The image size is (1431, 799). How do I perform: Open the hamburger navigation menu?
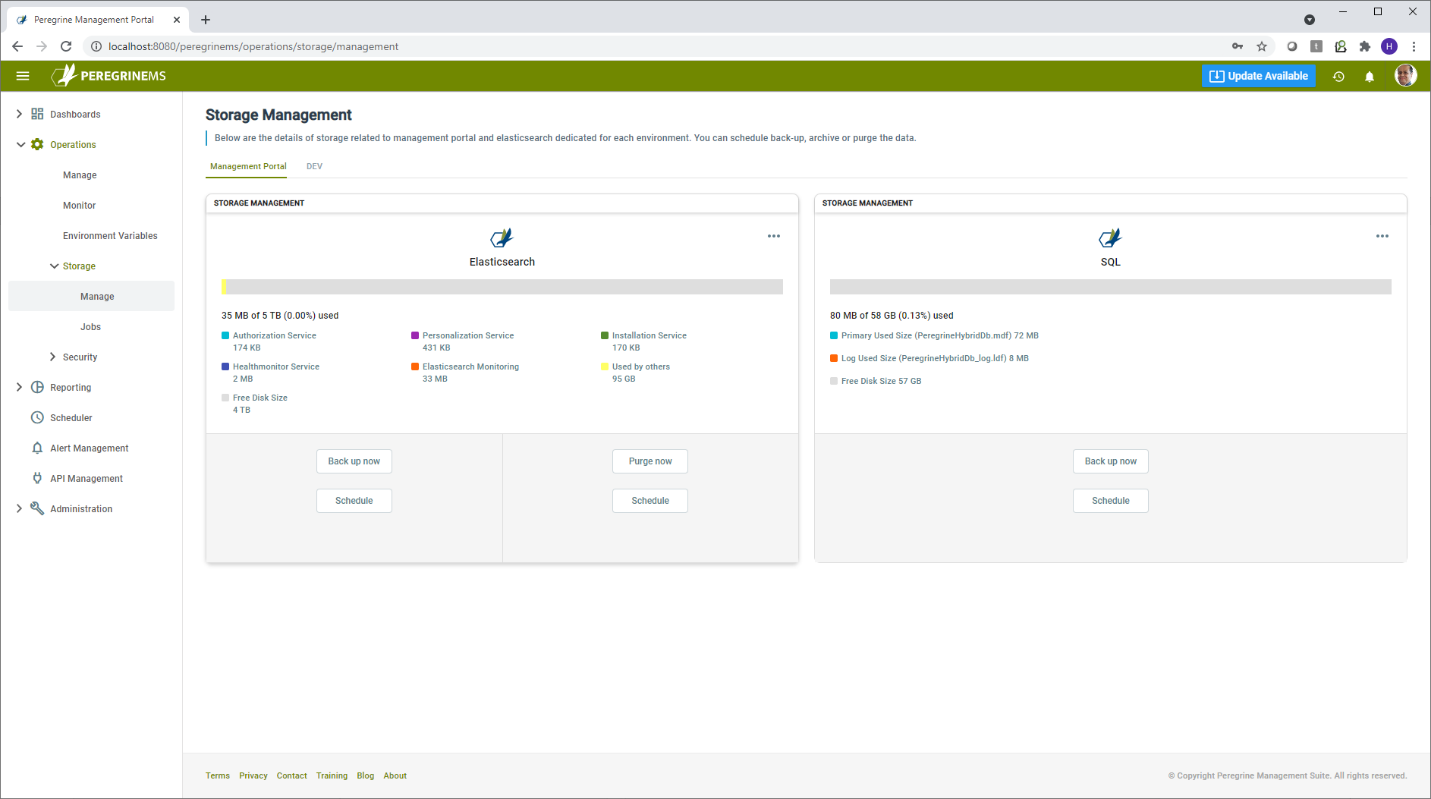(23, 76)
